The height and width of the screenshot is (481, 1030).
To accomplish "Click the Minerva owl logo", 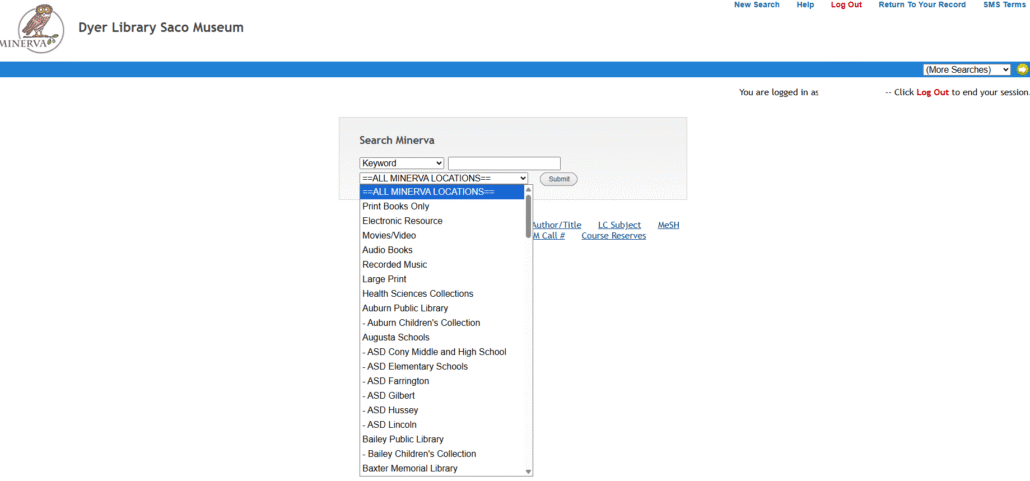I will tap(31, 28).
